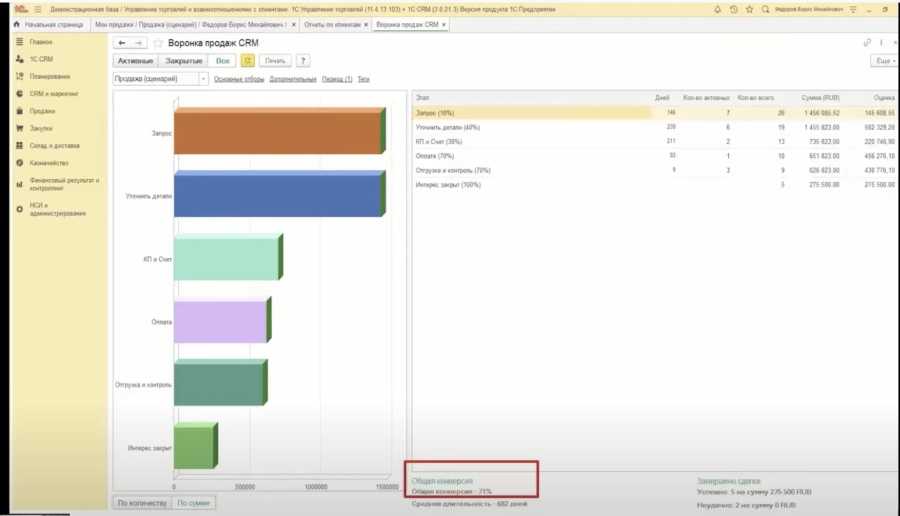Open CRM и маркетинг section
This screenshot has height=516, width=900.
[x=54, y=94]
